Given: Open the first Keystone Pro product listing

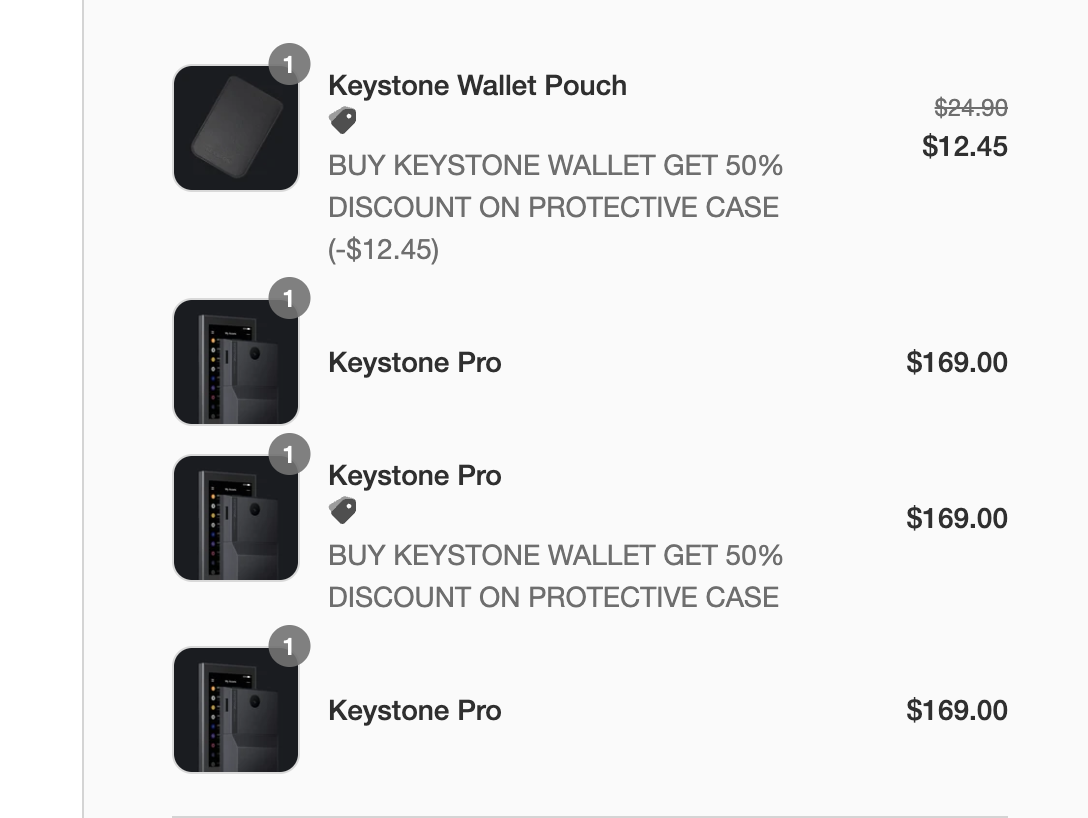Looking at the screenshot, I should (414, 362).
